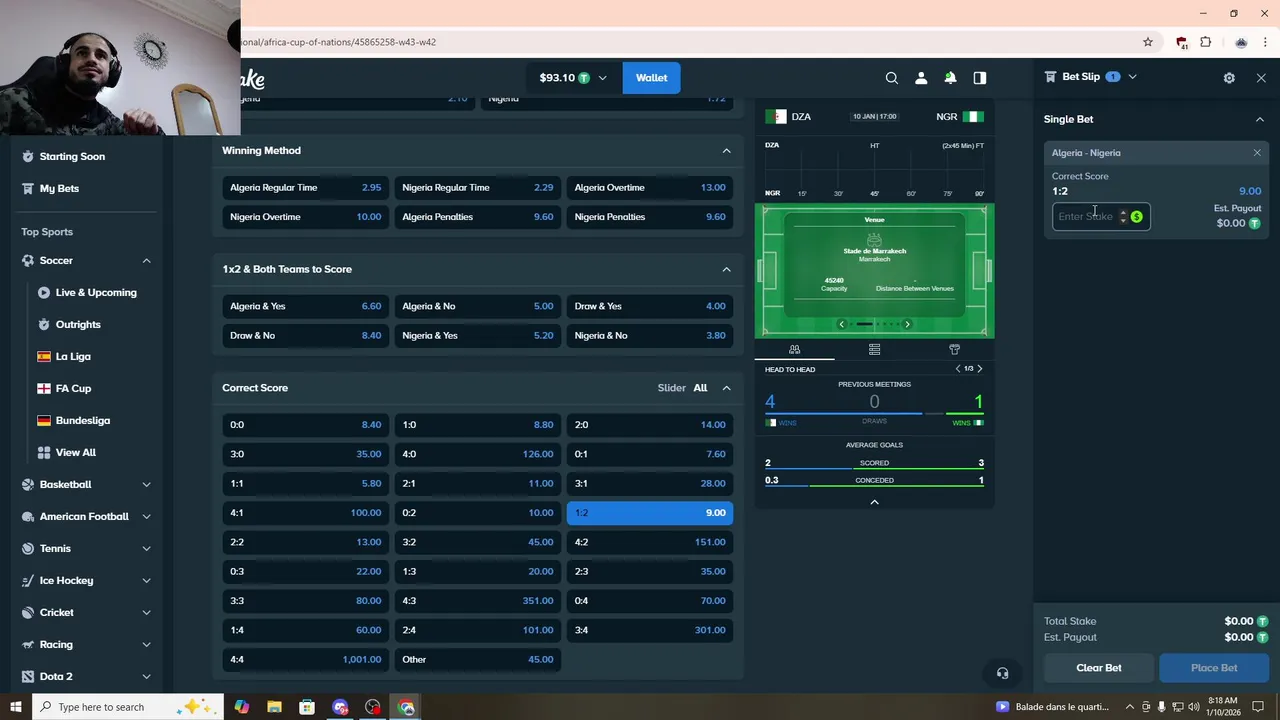Go to previous venue slide arrow
This screenshot has width=1280, height=720.
(842, 324)
